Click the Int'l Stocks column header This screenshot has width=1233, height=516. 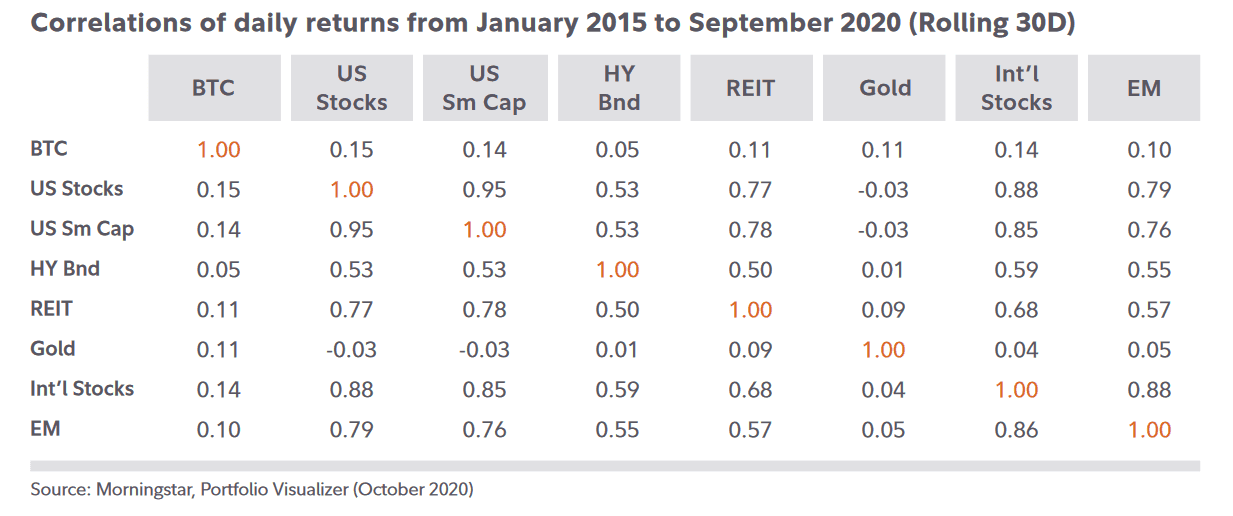(1016, 88)
